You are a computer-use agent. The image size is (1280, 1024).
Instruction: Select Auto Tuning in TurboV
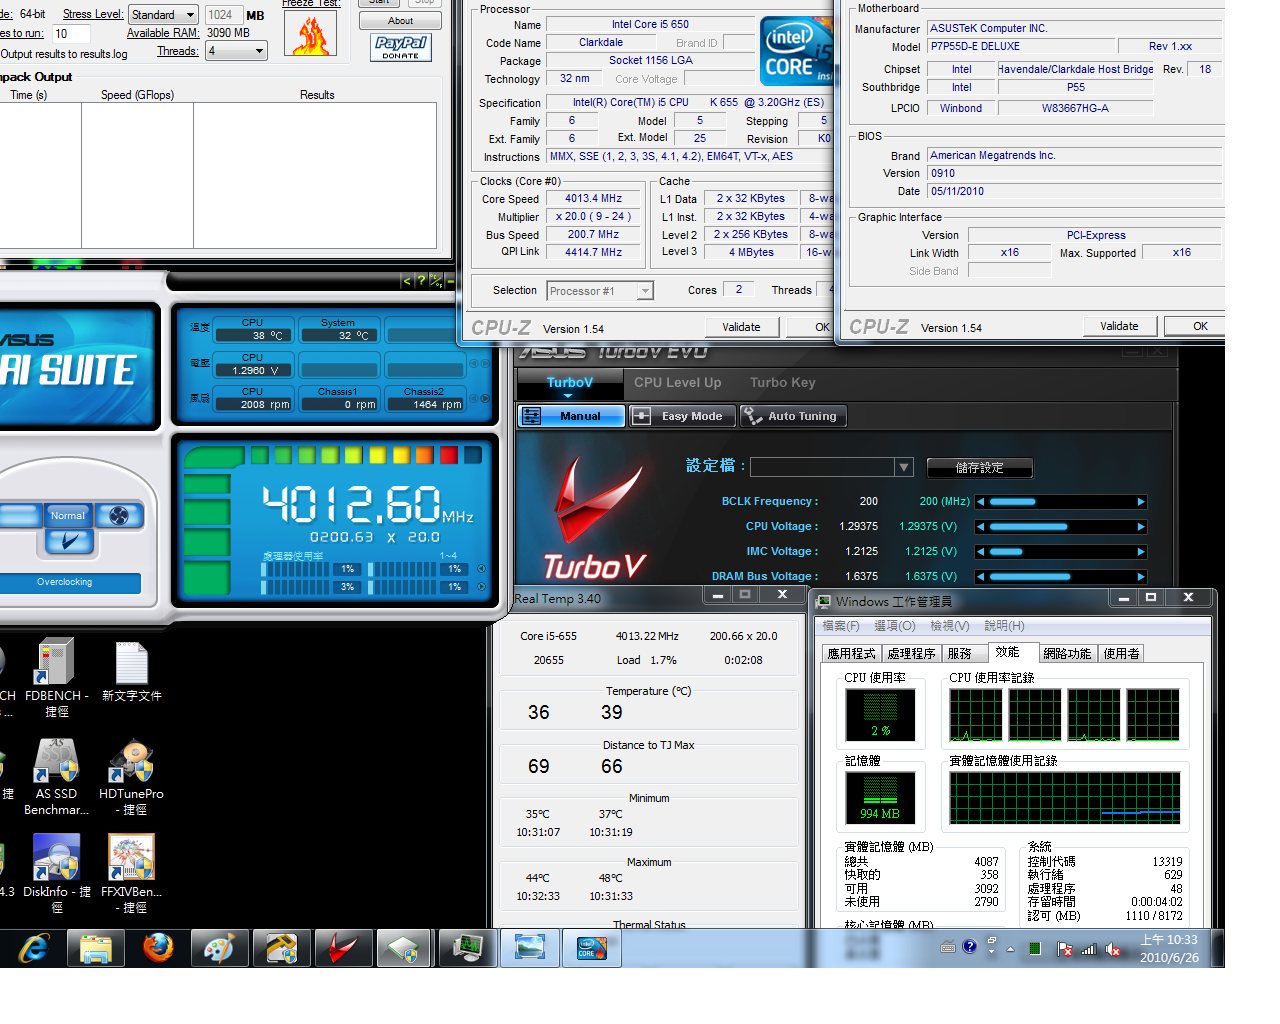tap(792, 416)
